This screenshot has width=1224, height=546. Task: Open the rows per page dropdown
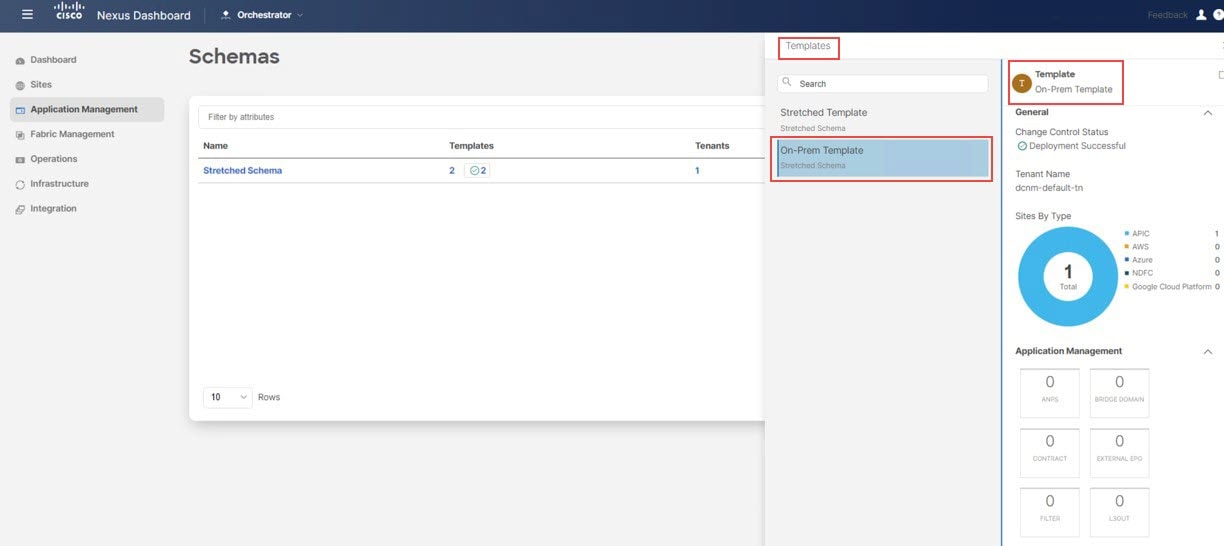pyautogui.click(x=228, y=397)
